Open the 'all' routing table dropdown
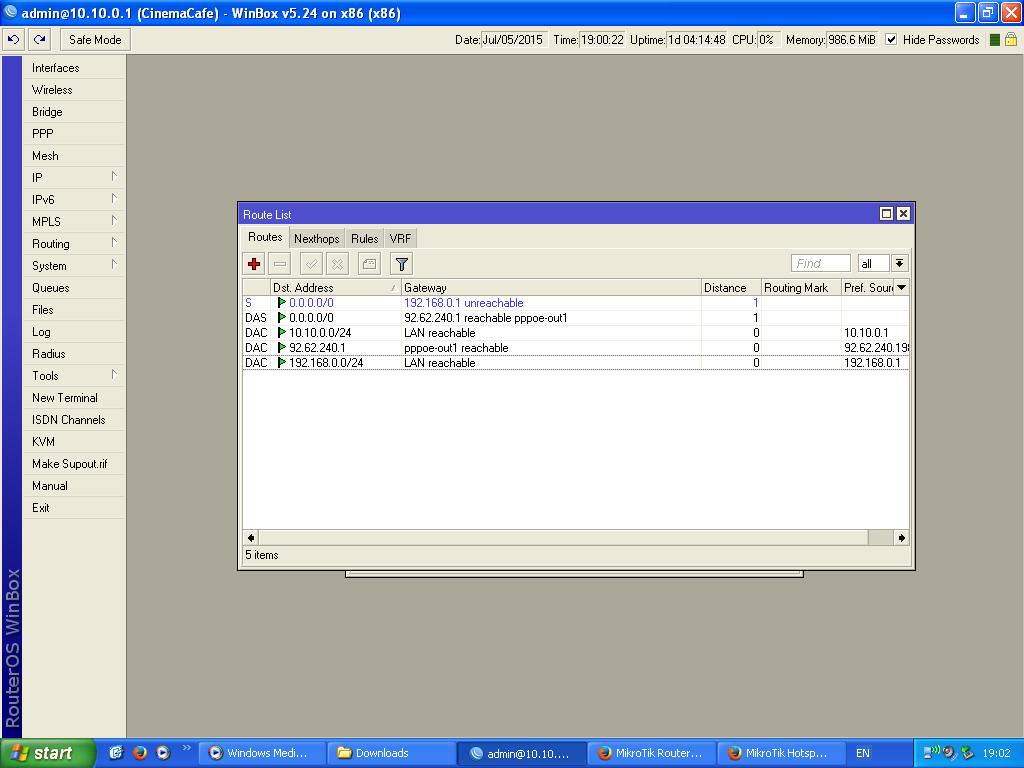 pos(899,264)
